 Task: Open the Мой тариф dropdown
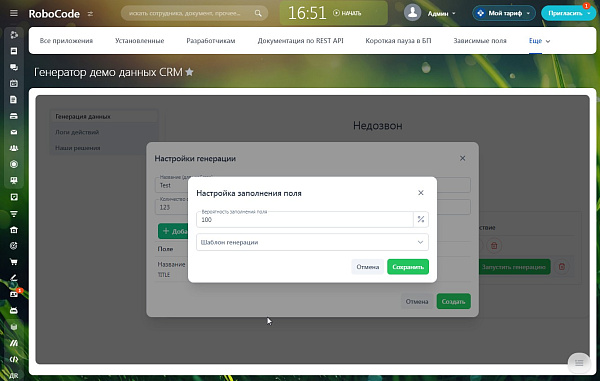(504, 13)
